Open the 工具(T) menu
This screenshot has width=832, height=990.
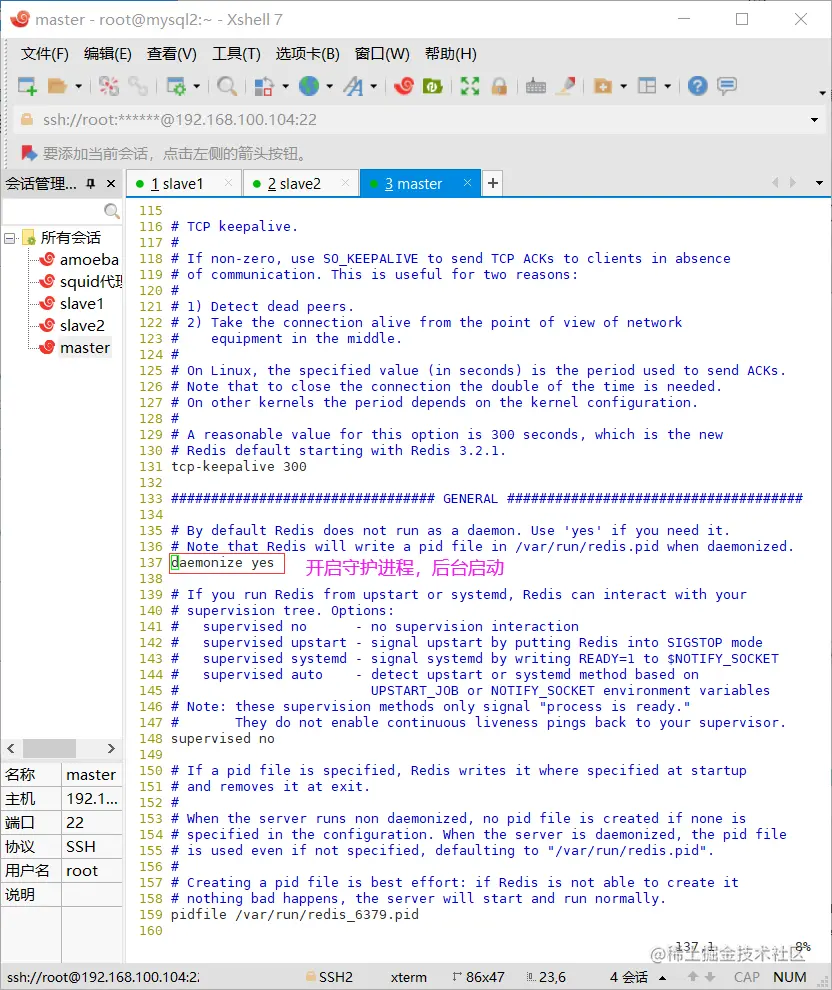point(236,54)
